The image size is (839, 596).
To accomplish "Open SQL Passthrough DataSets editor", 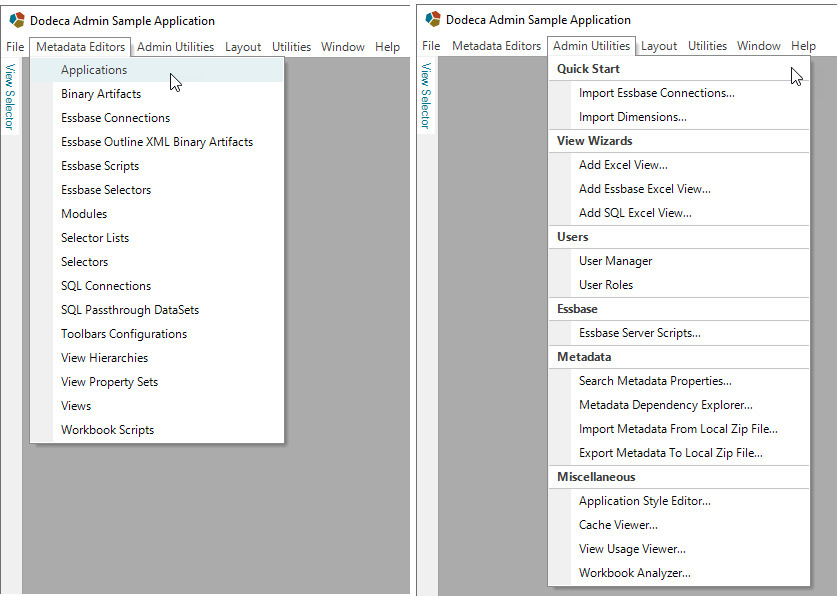I will pyautogui.click(x=157, y=310).
